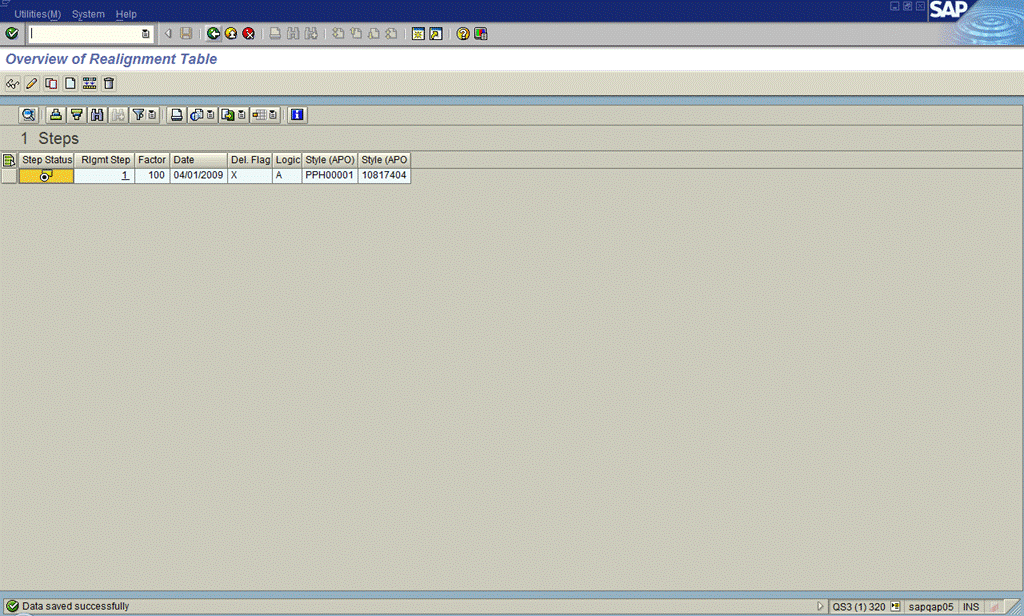Click the Set Filter funnel icon

(x=138, y=115)
